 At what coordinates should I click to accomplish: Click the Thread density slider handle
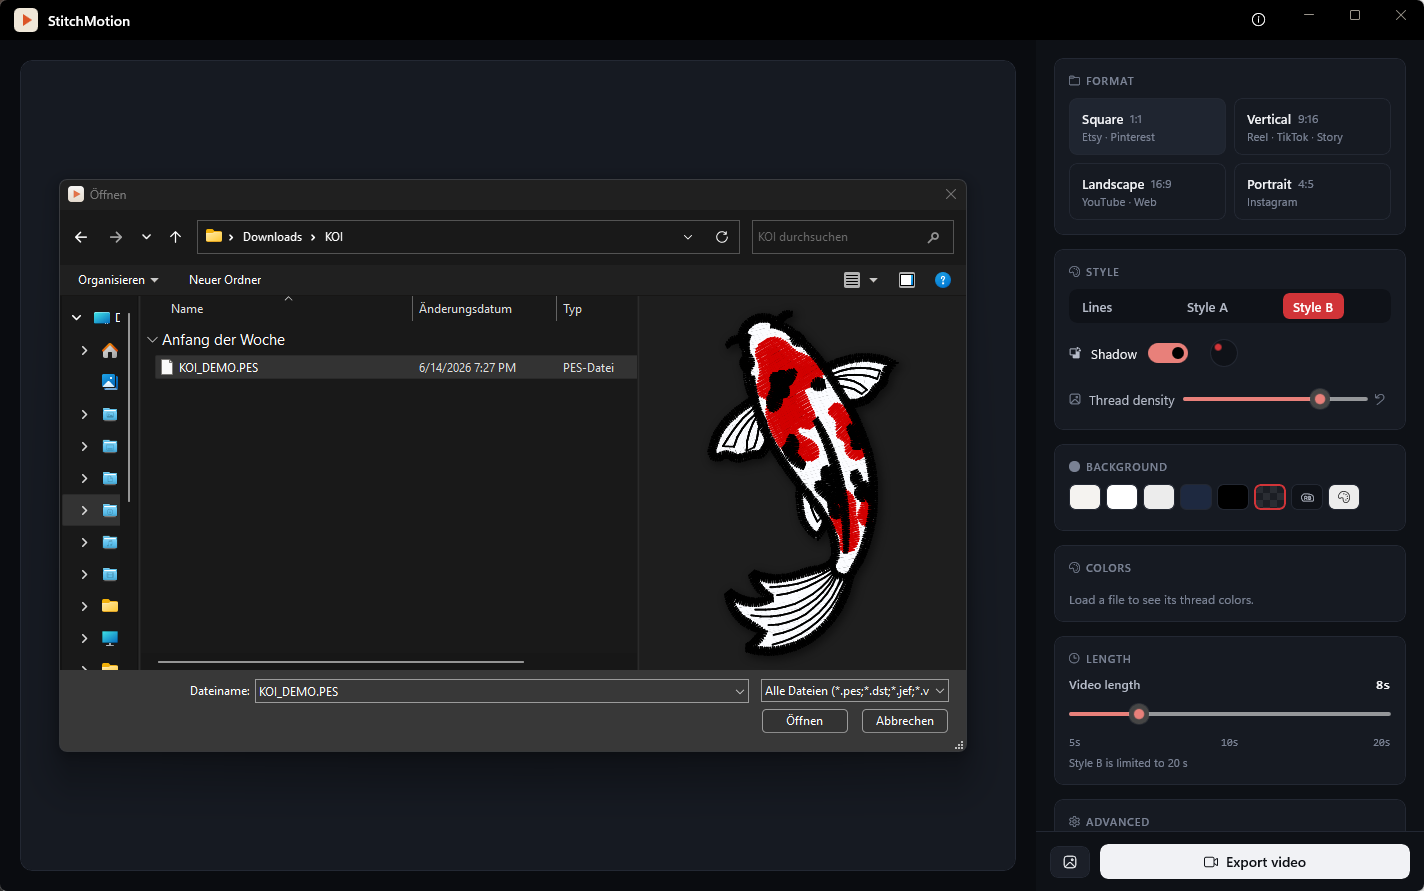coord(1320,399)
